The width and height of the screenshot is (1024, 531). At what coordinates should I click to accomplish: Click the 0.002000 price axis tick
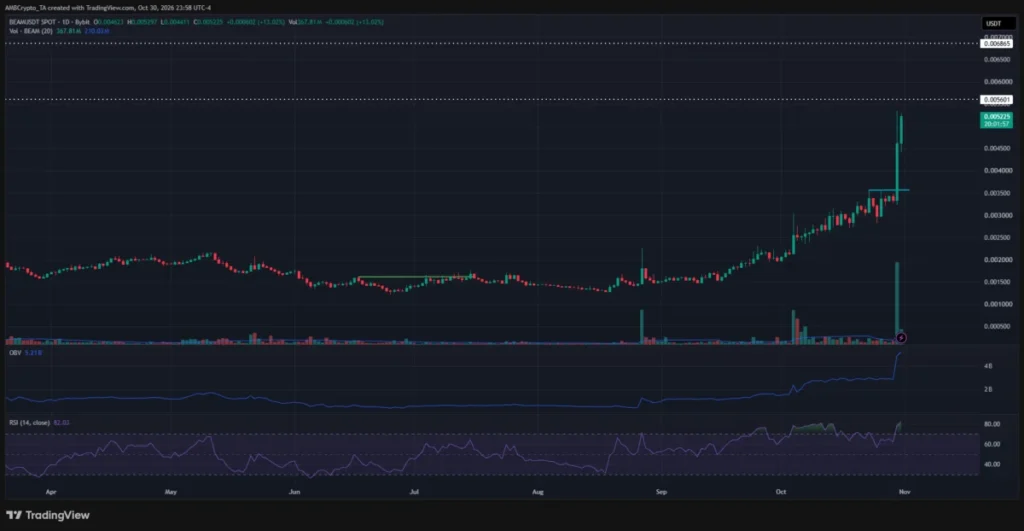point(997,259)
